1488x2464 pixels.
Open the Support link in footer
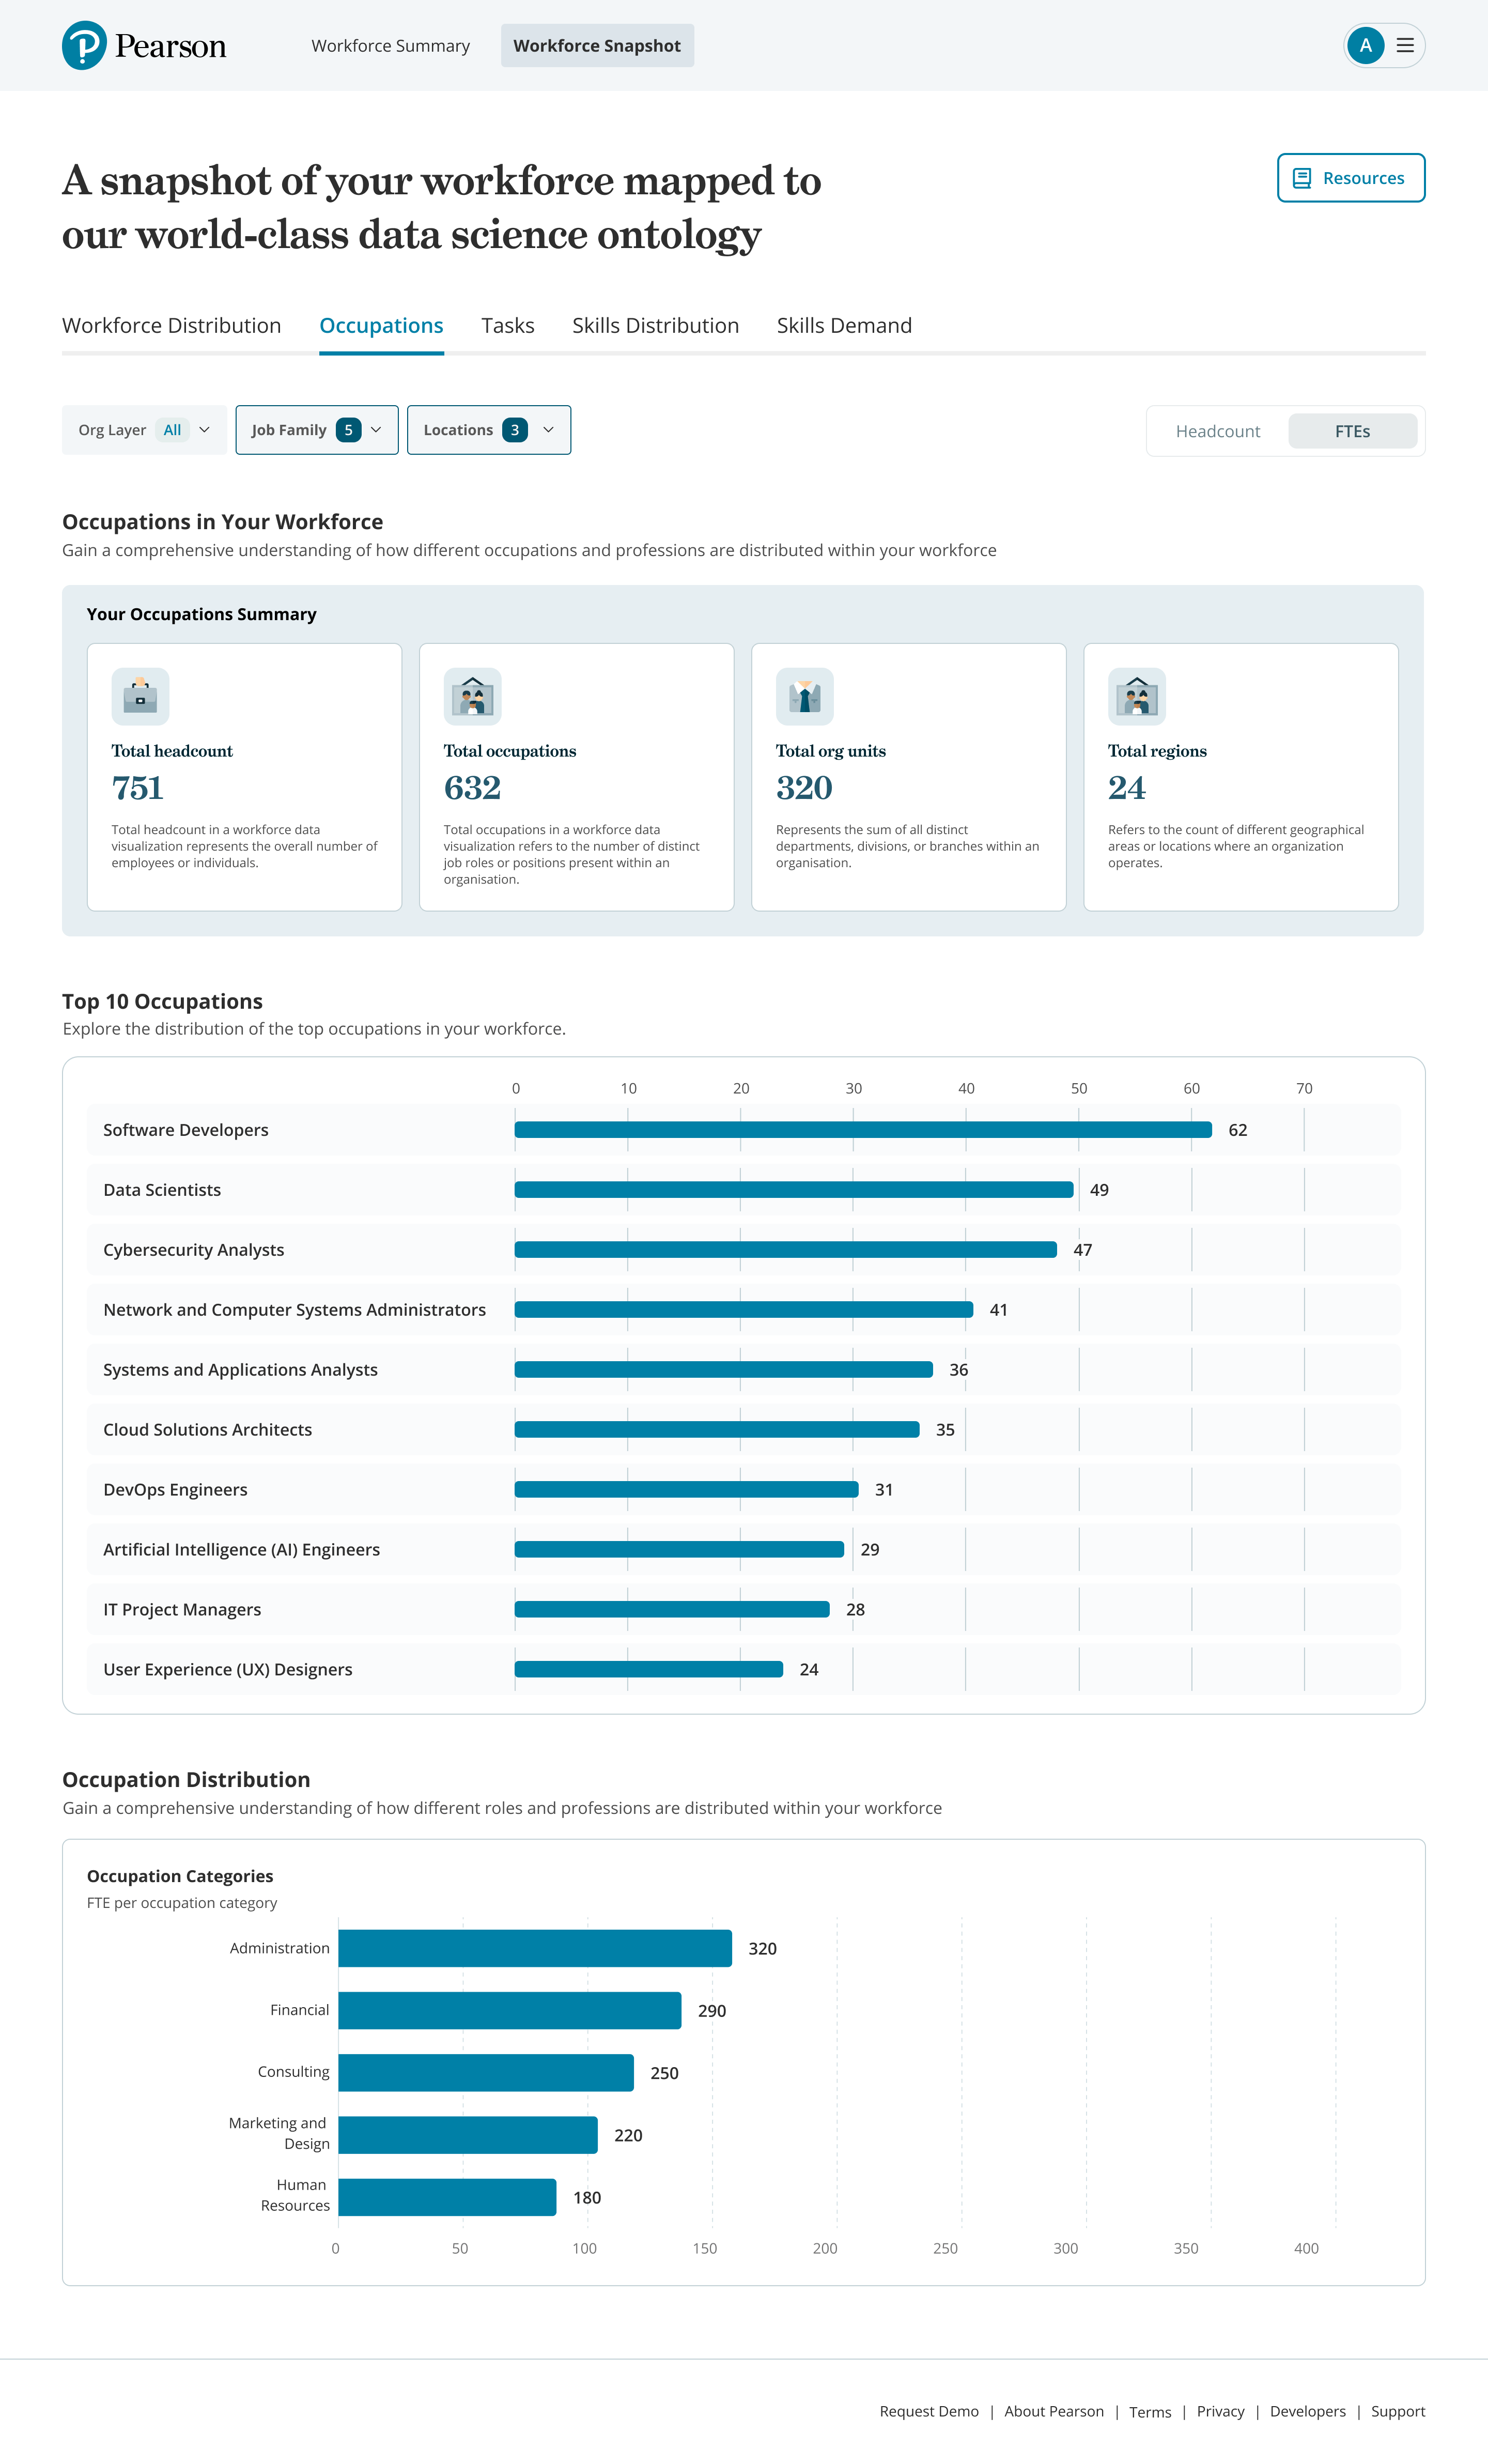[x=1397, y=2411]
